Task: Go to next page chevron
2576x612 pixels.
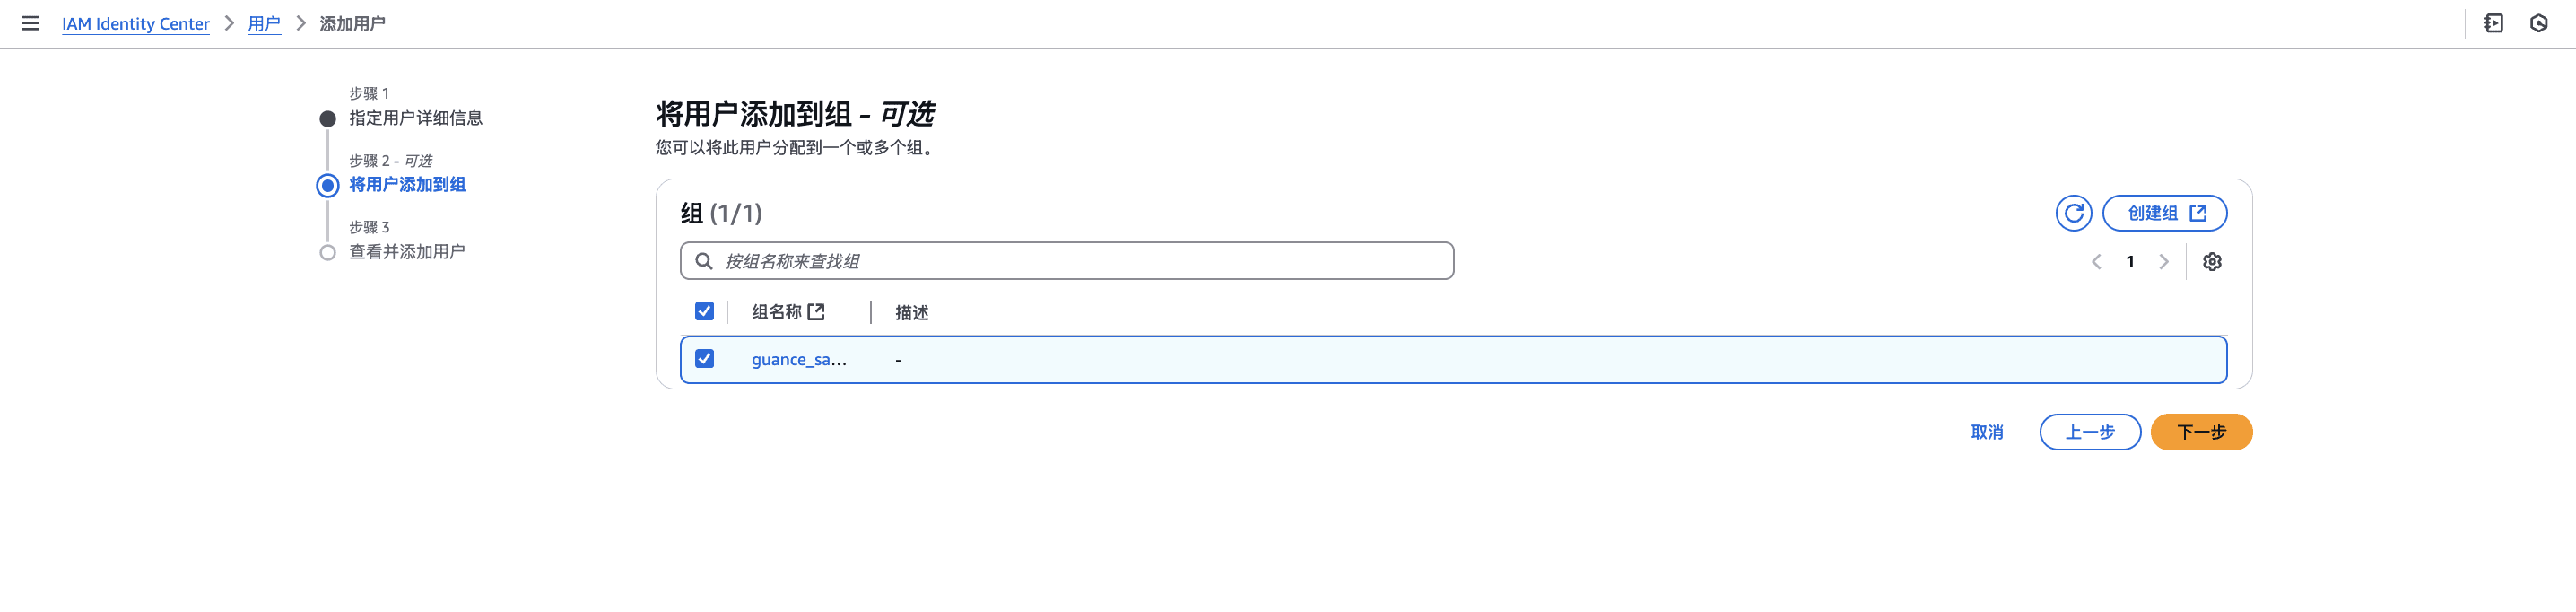Action: point(2163,262)
